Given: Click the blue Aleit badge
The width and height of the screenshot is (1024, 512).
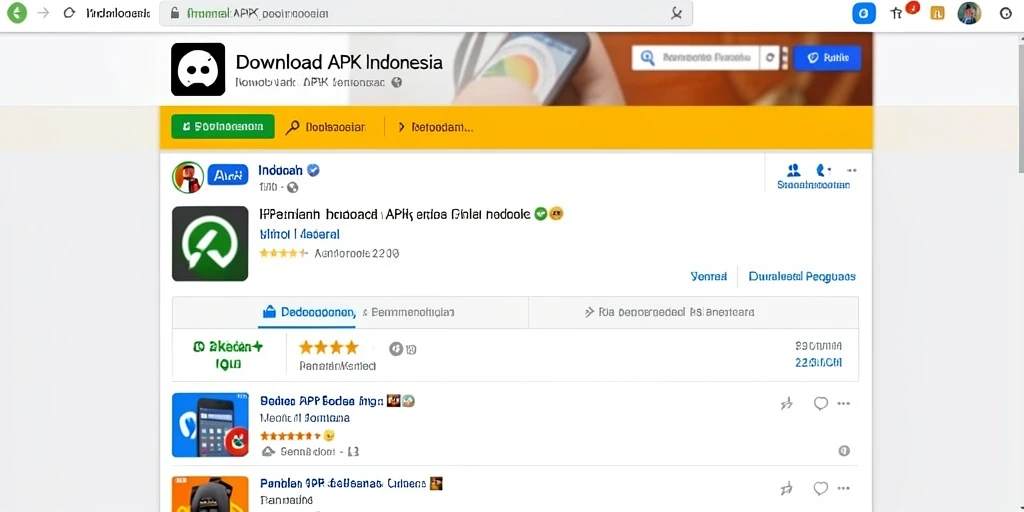Looking at the screenshot, I should coord(228,175).
